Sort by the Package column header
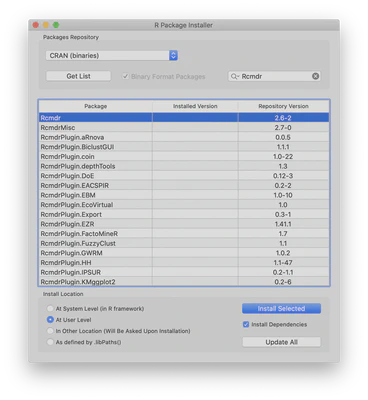The height and width of the screenshot is (400, 368). [96, 106]
